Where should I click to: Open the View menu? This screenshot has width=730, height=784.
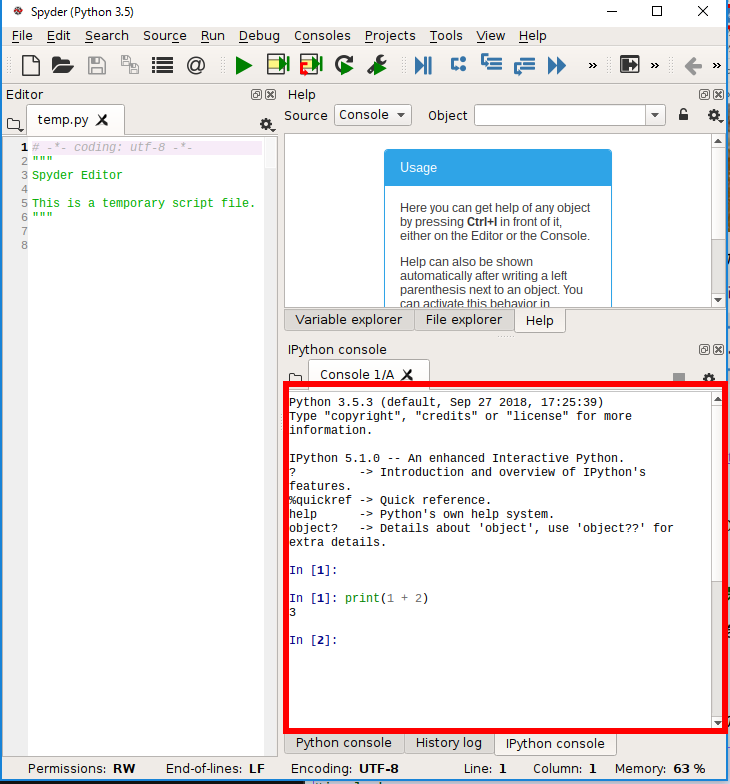(x=490, y=36)
